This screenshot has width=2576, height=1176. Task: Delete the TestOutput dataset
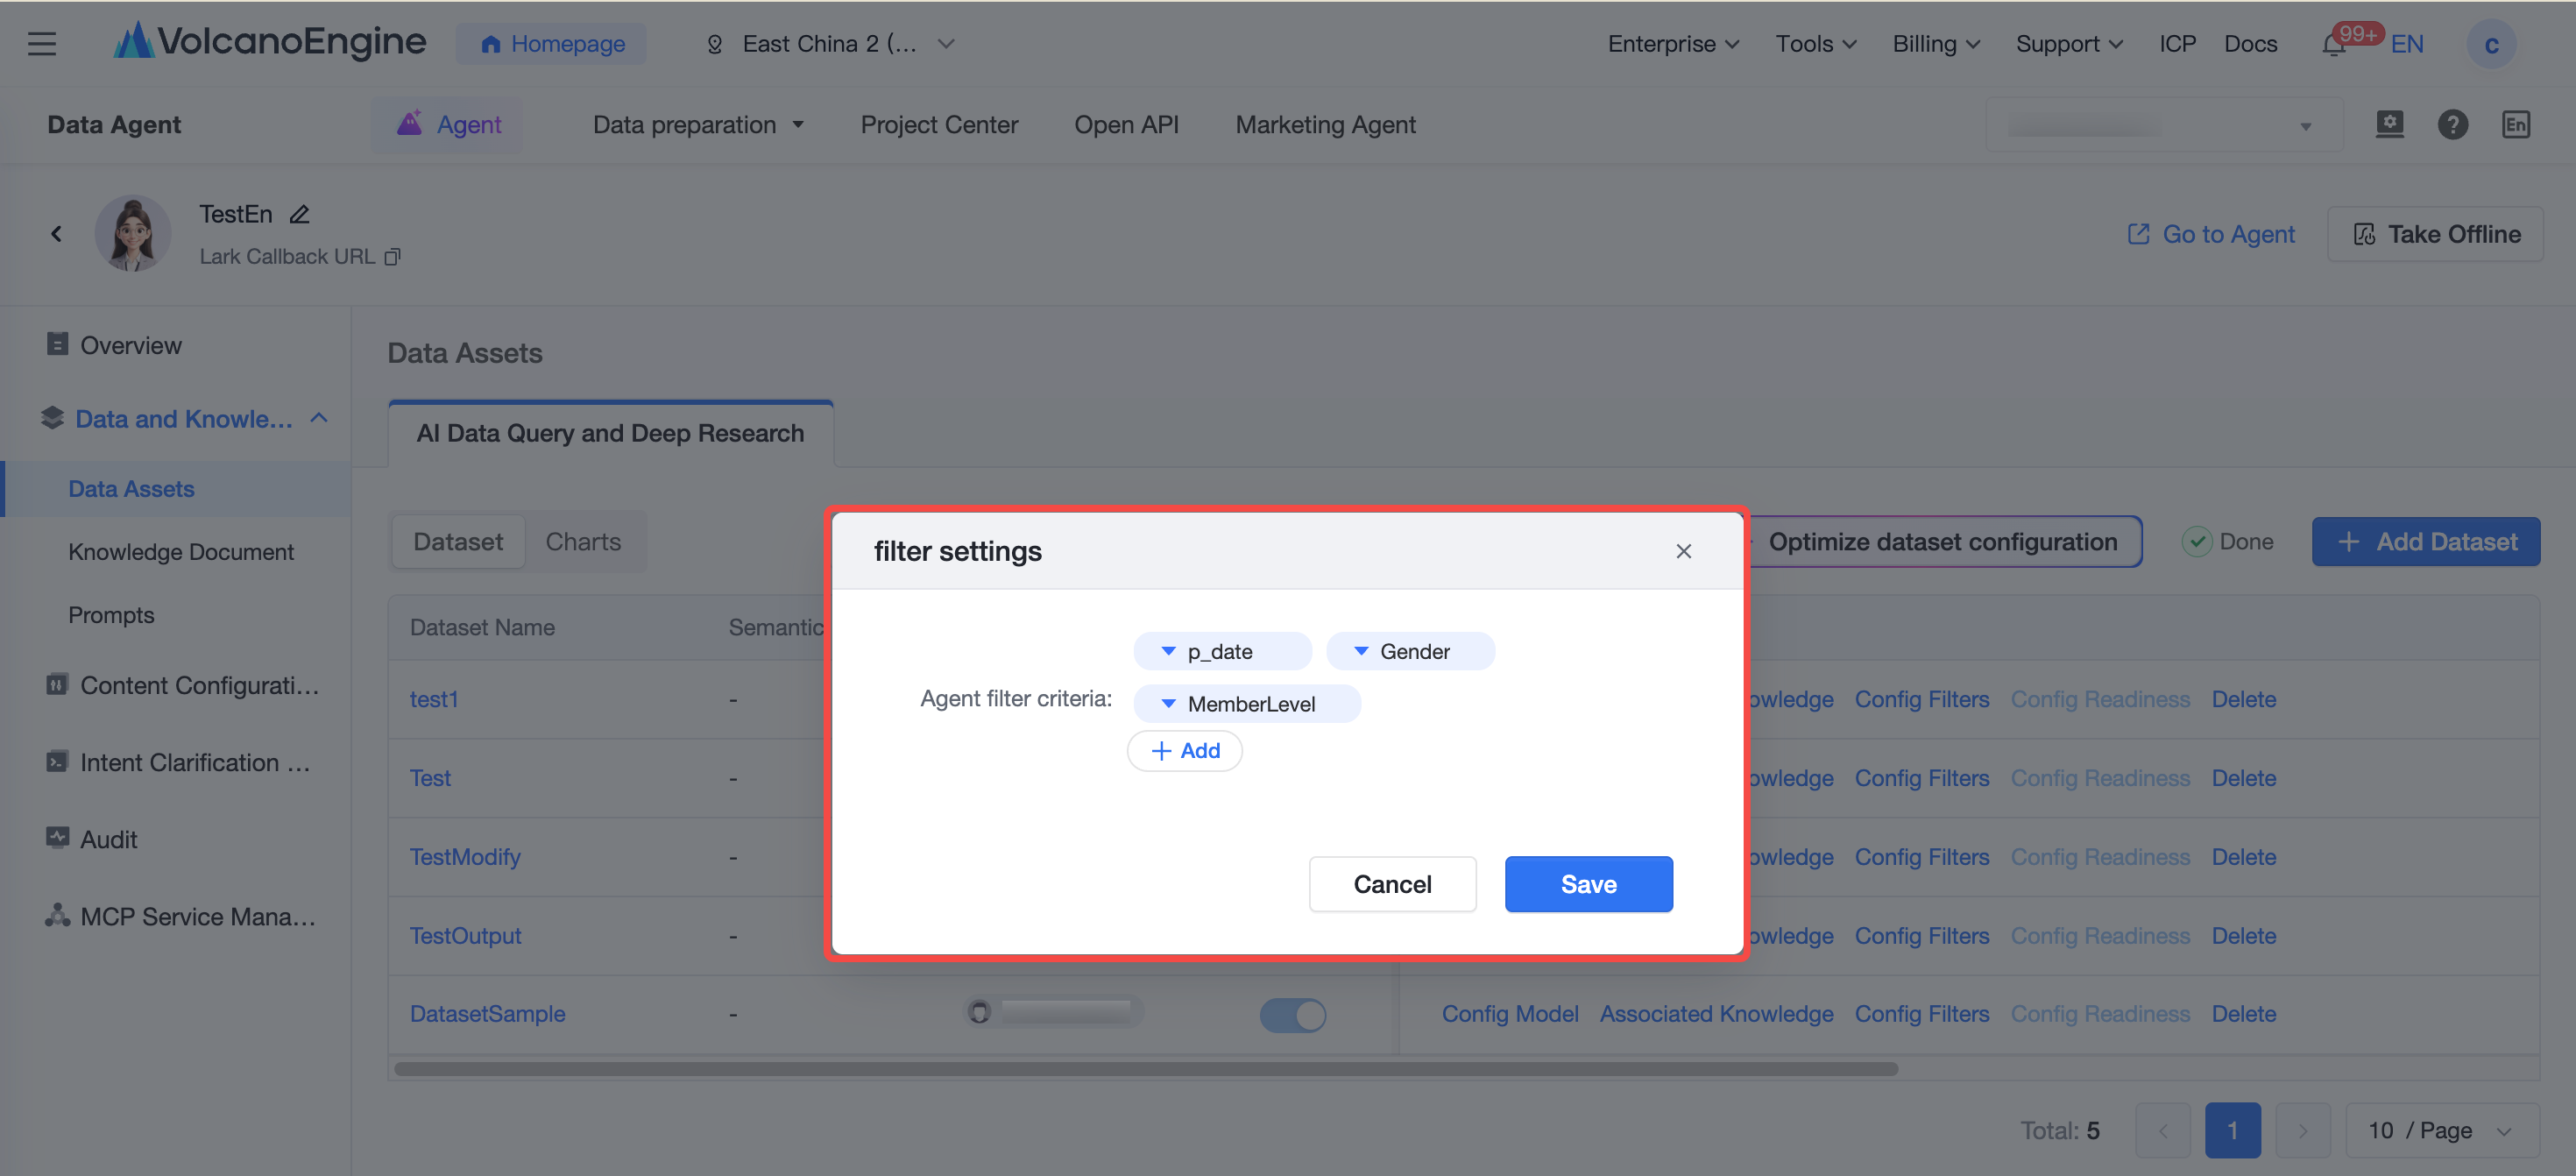pyautogui.click(x=2243, y=935)
